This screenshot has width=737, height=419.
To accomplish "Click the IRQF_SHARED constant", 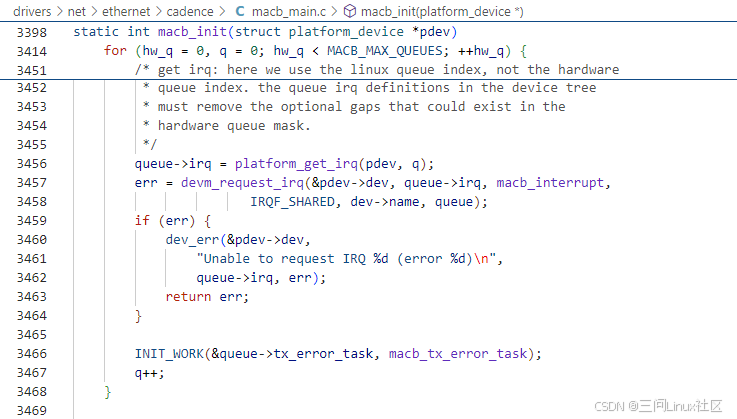I will coord(292,202).
